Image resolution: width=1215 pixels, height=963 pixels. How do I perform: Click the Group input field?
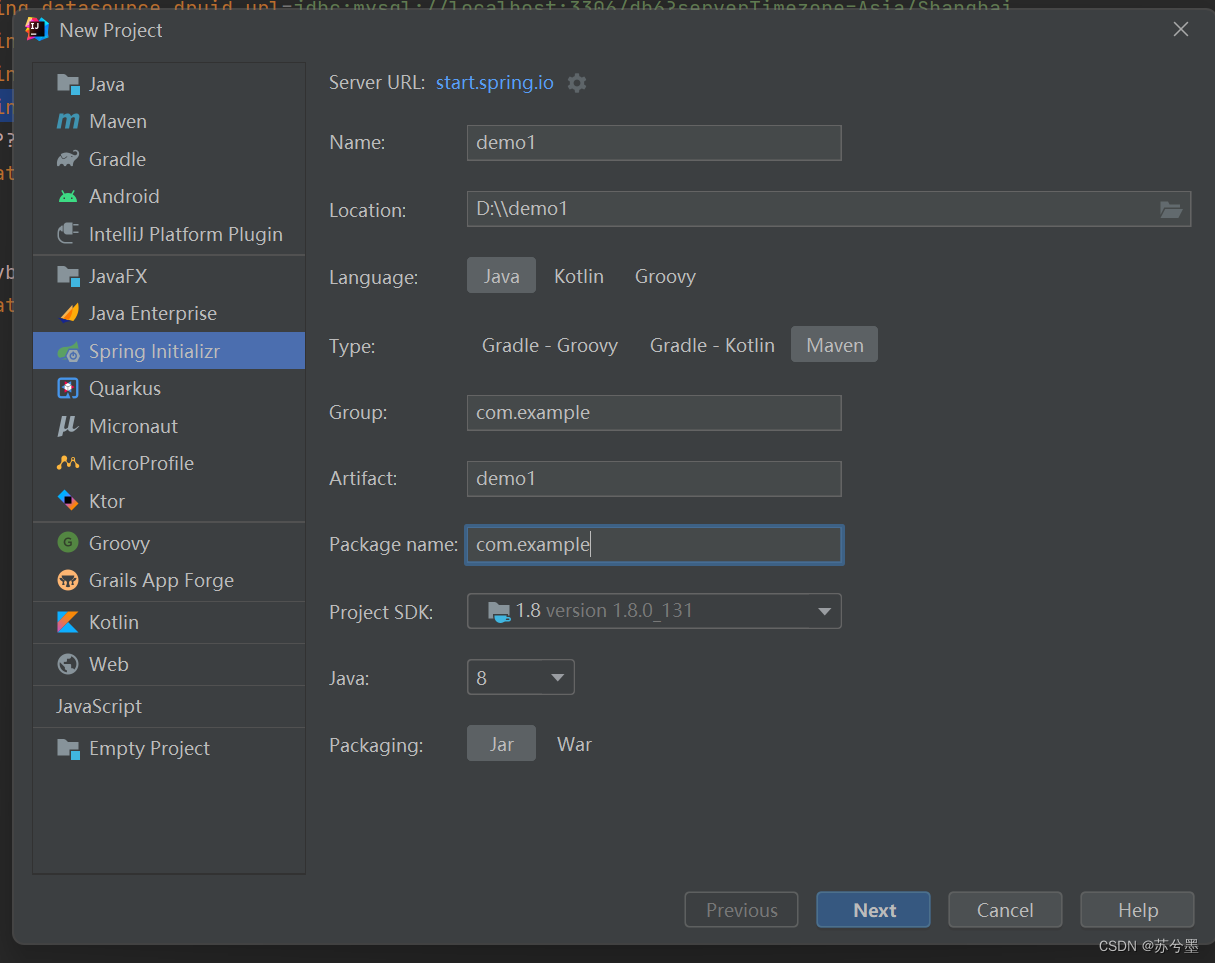(654, 413)
